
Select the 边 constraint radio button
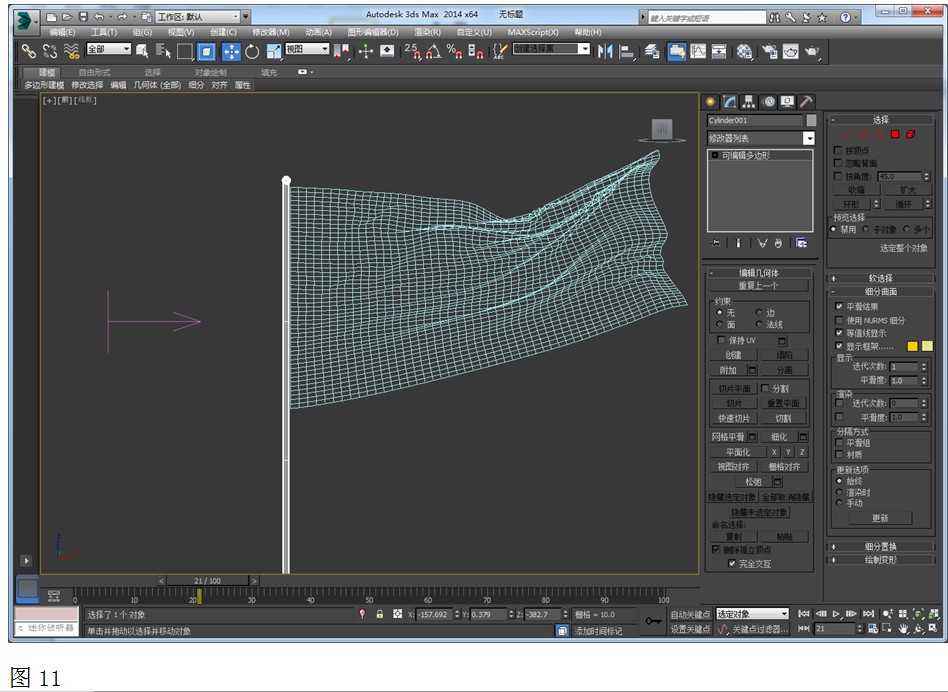759,312
